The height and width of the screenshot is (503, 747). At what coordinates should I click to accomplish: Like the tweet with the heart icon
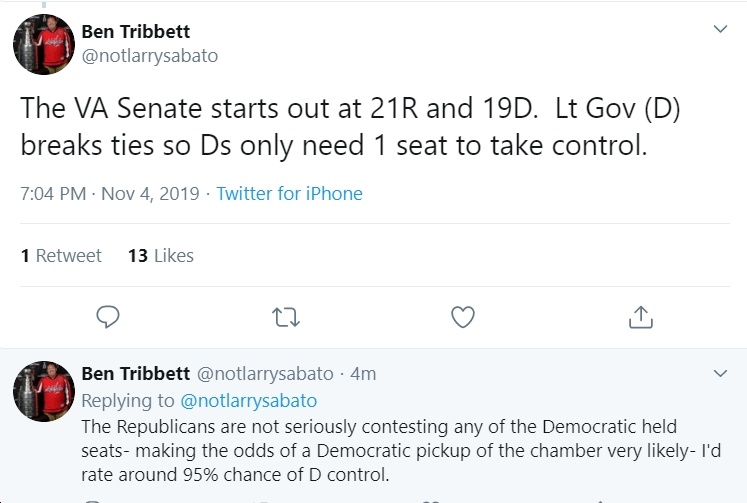(x=463, y=317)
